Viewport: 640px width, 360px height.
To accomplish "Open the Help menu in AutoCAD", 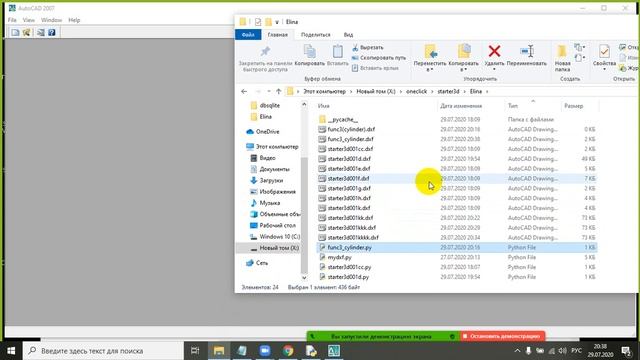I will pos(74,20).
